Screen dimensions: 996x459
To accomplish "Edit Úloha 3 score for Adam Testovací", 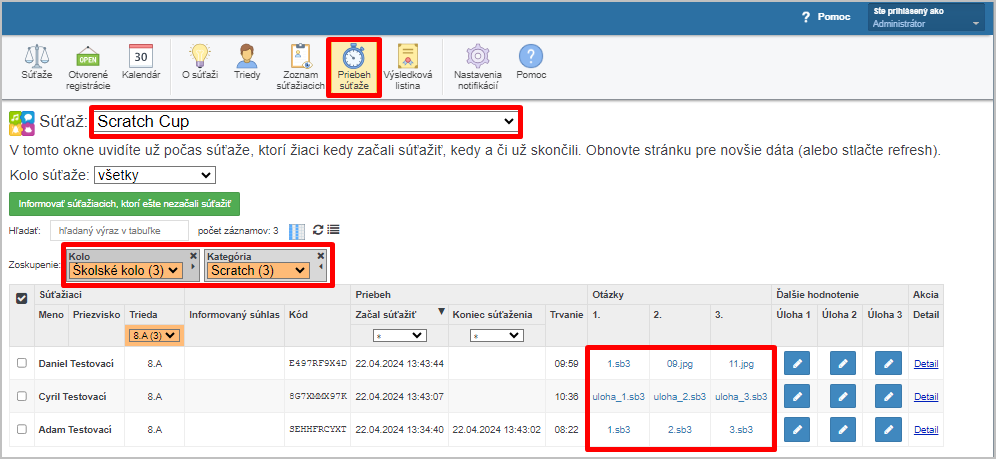I will [x=888, y=429].
